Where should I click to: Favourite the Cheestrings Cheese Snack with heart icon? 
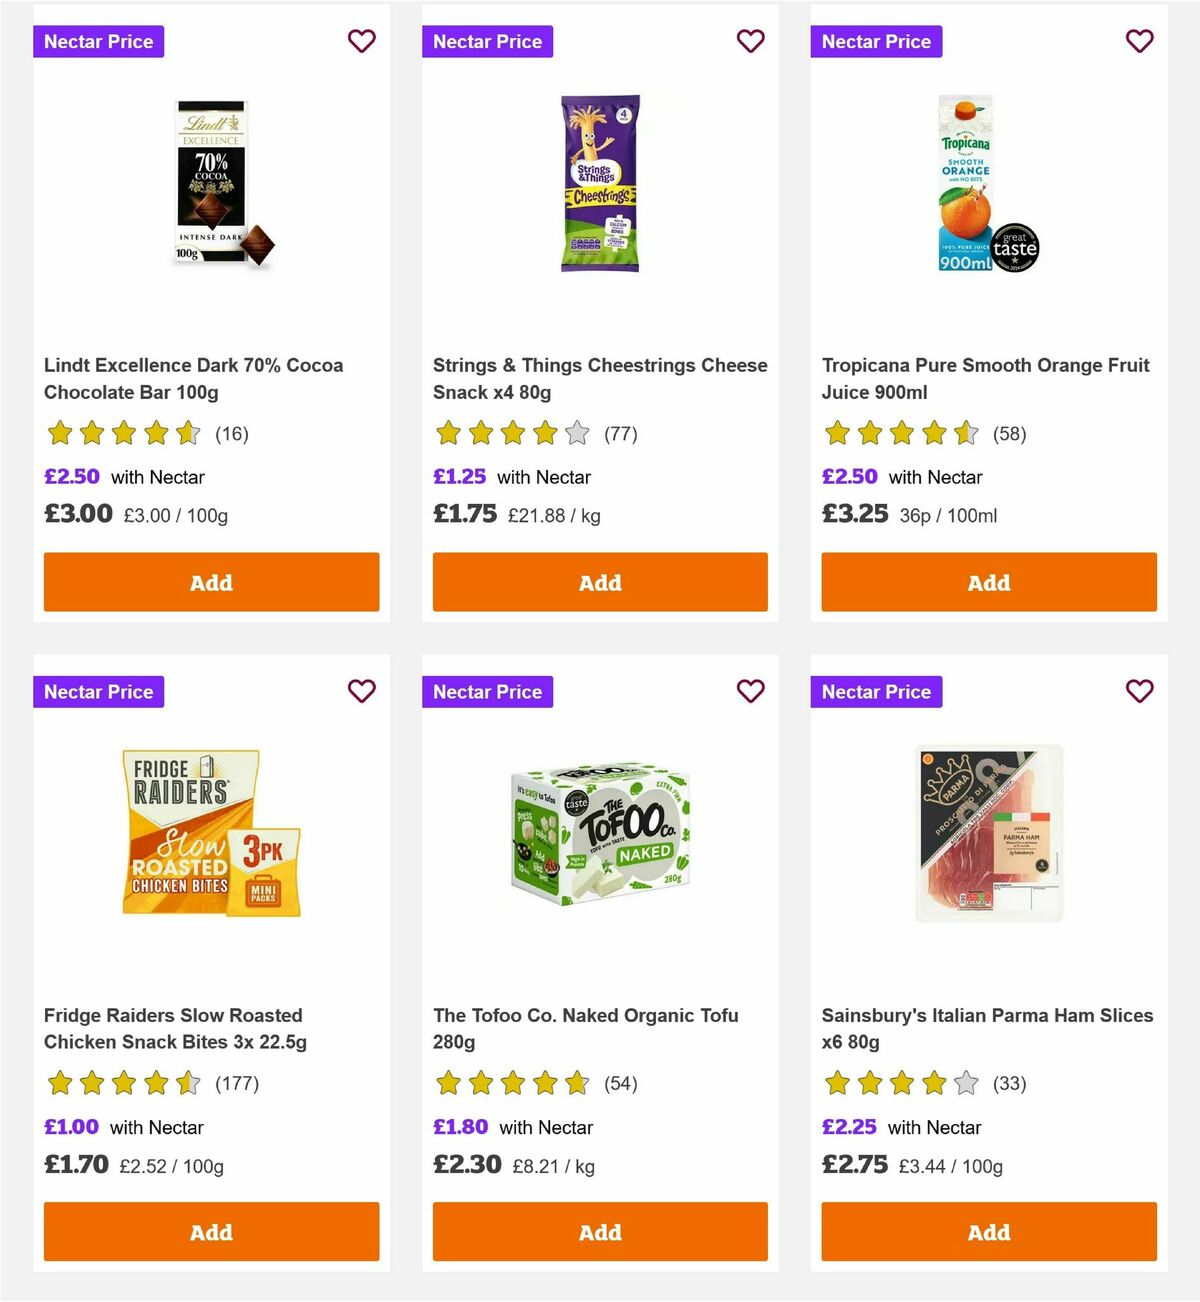click(x=750, y=41)
